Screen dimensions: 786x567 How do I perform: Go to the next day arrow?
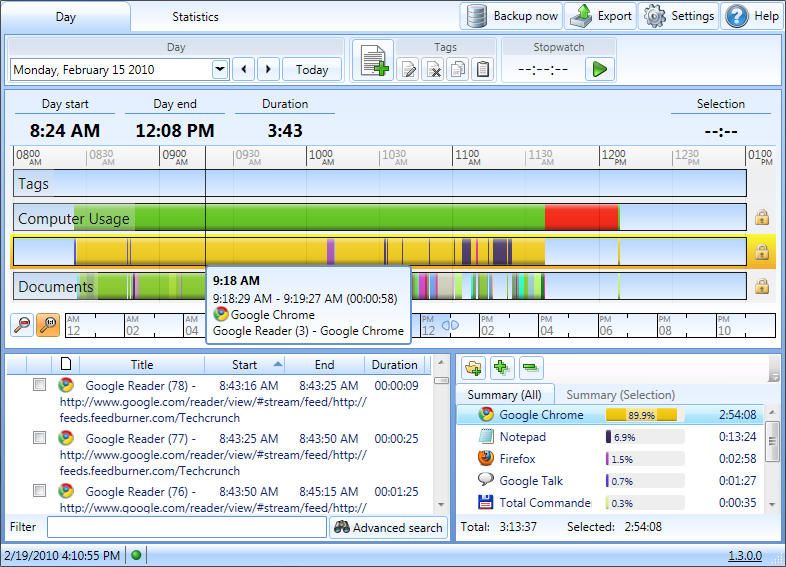click(x=268, y=69)
